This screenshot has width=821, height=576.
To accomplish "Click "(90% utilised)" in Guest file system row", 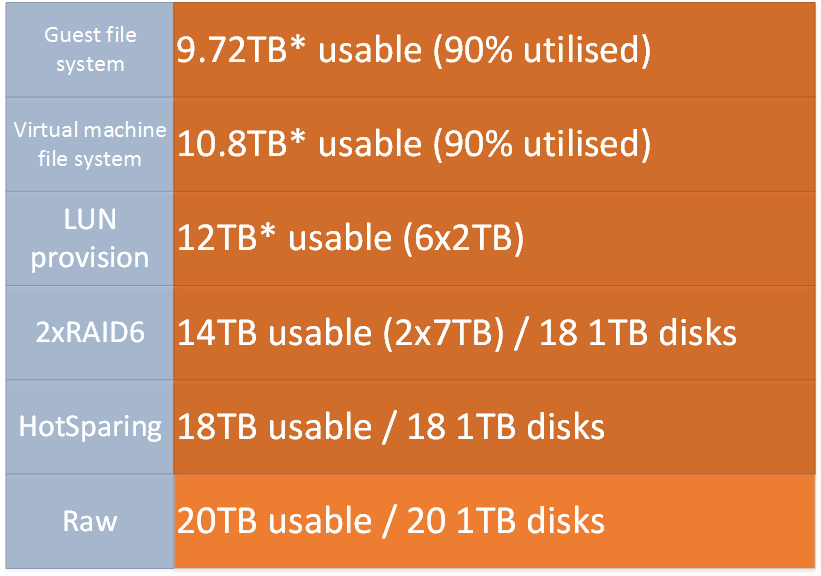I will tap(541, 51).
